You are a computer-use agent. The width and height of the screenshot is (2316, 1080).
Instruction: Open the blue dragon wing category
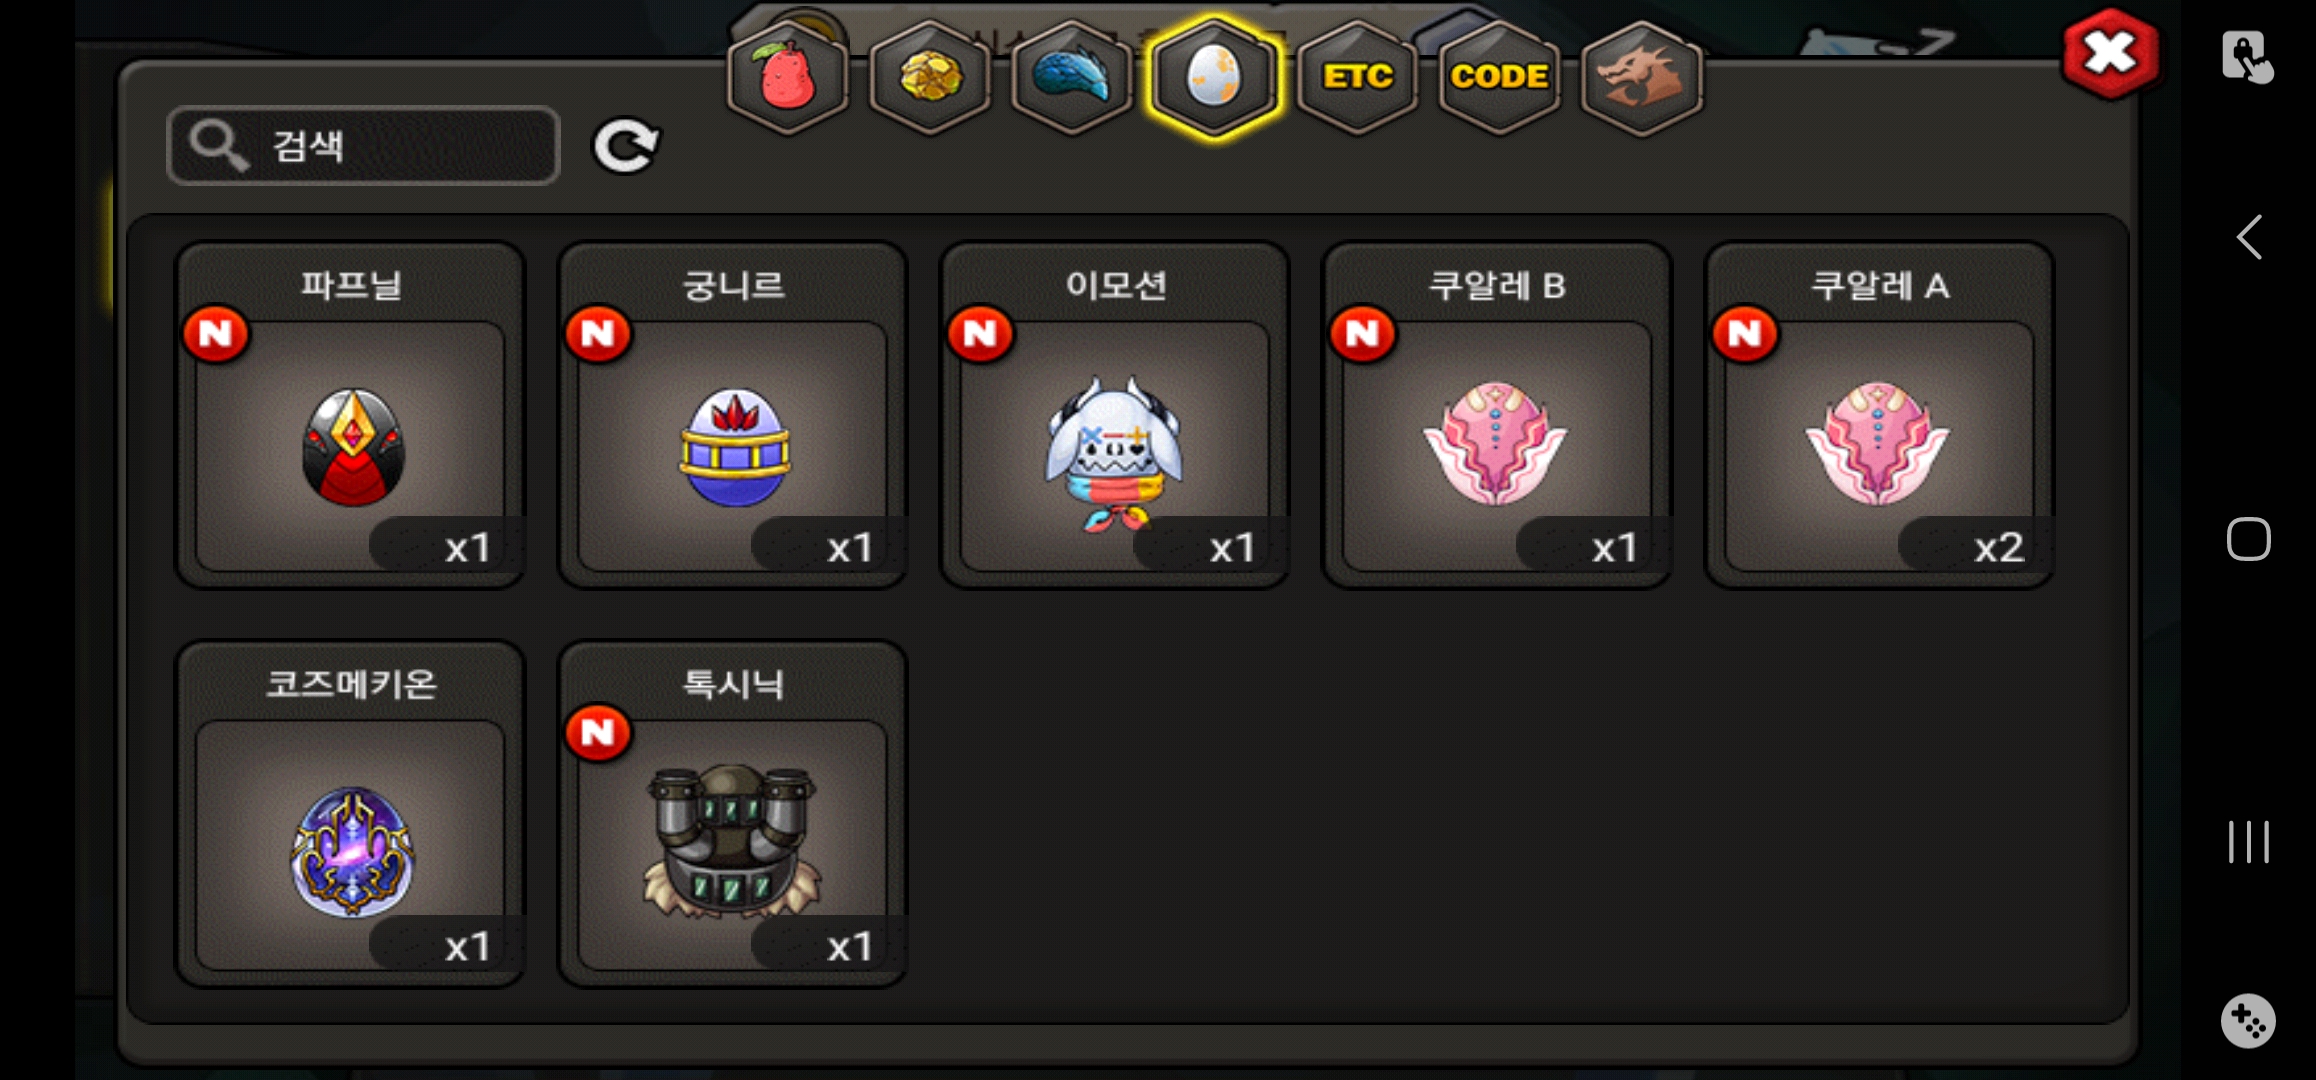[1071, 77]
